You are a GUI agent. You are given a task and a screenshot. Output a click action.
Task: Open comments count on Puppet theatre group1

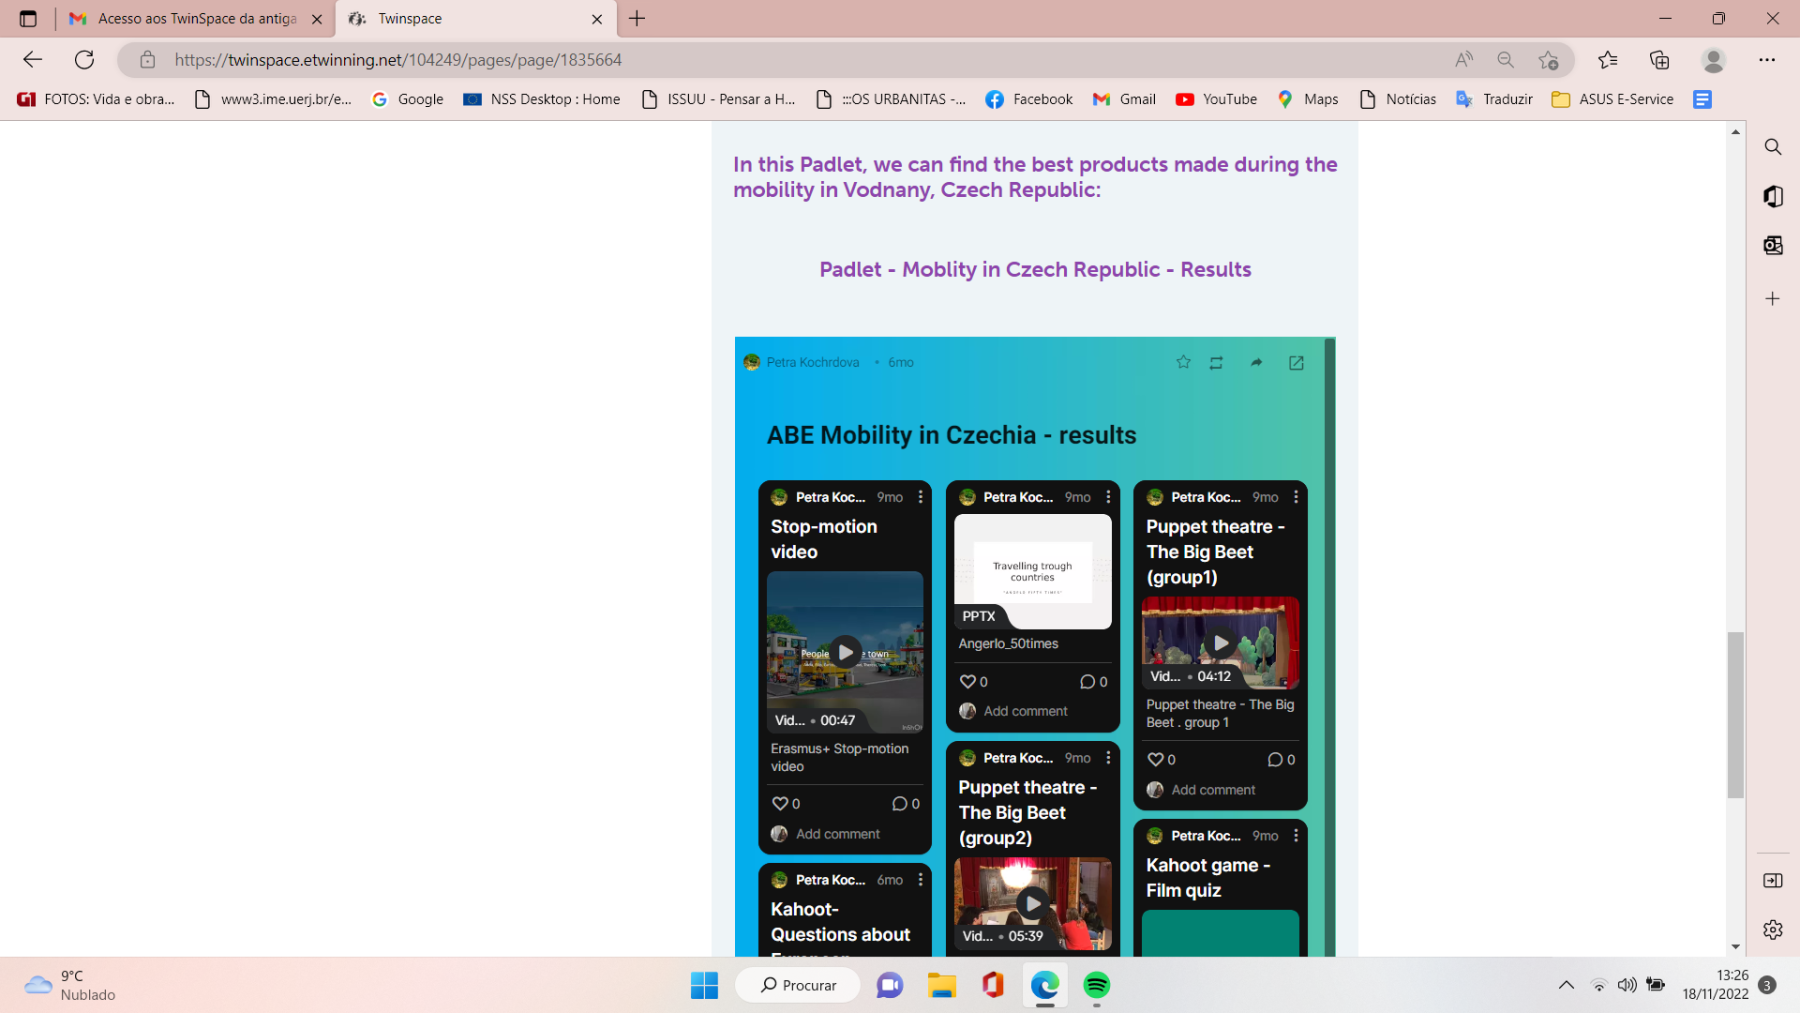(x=1282, y=759)
